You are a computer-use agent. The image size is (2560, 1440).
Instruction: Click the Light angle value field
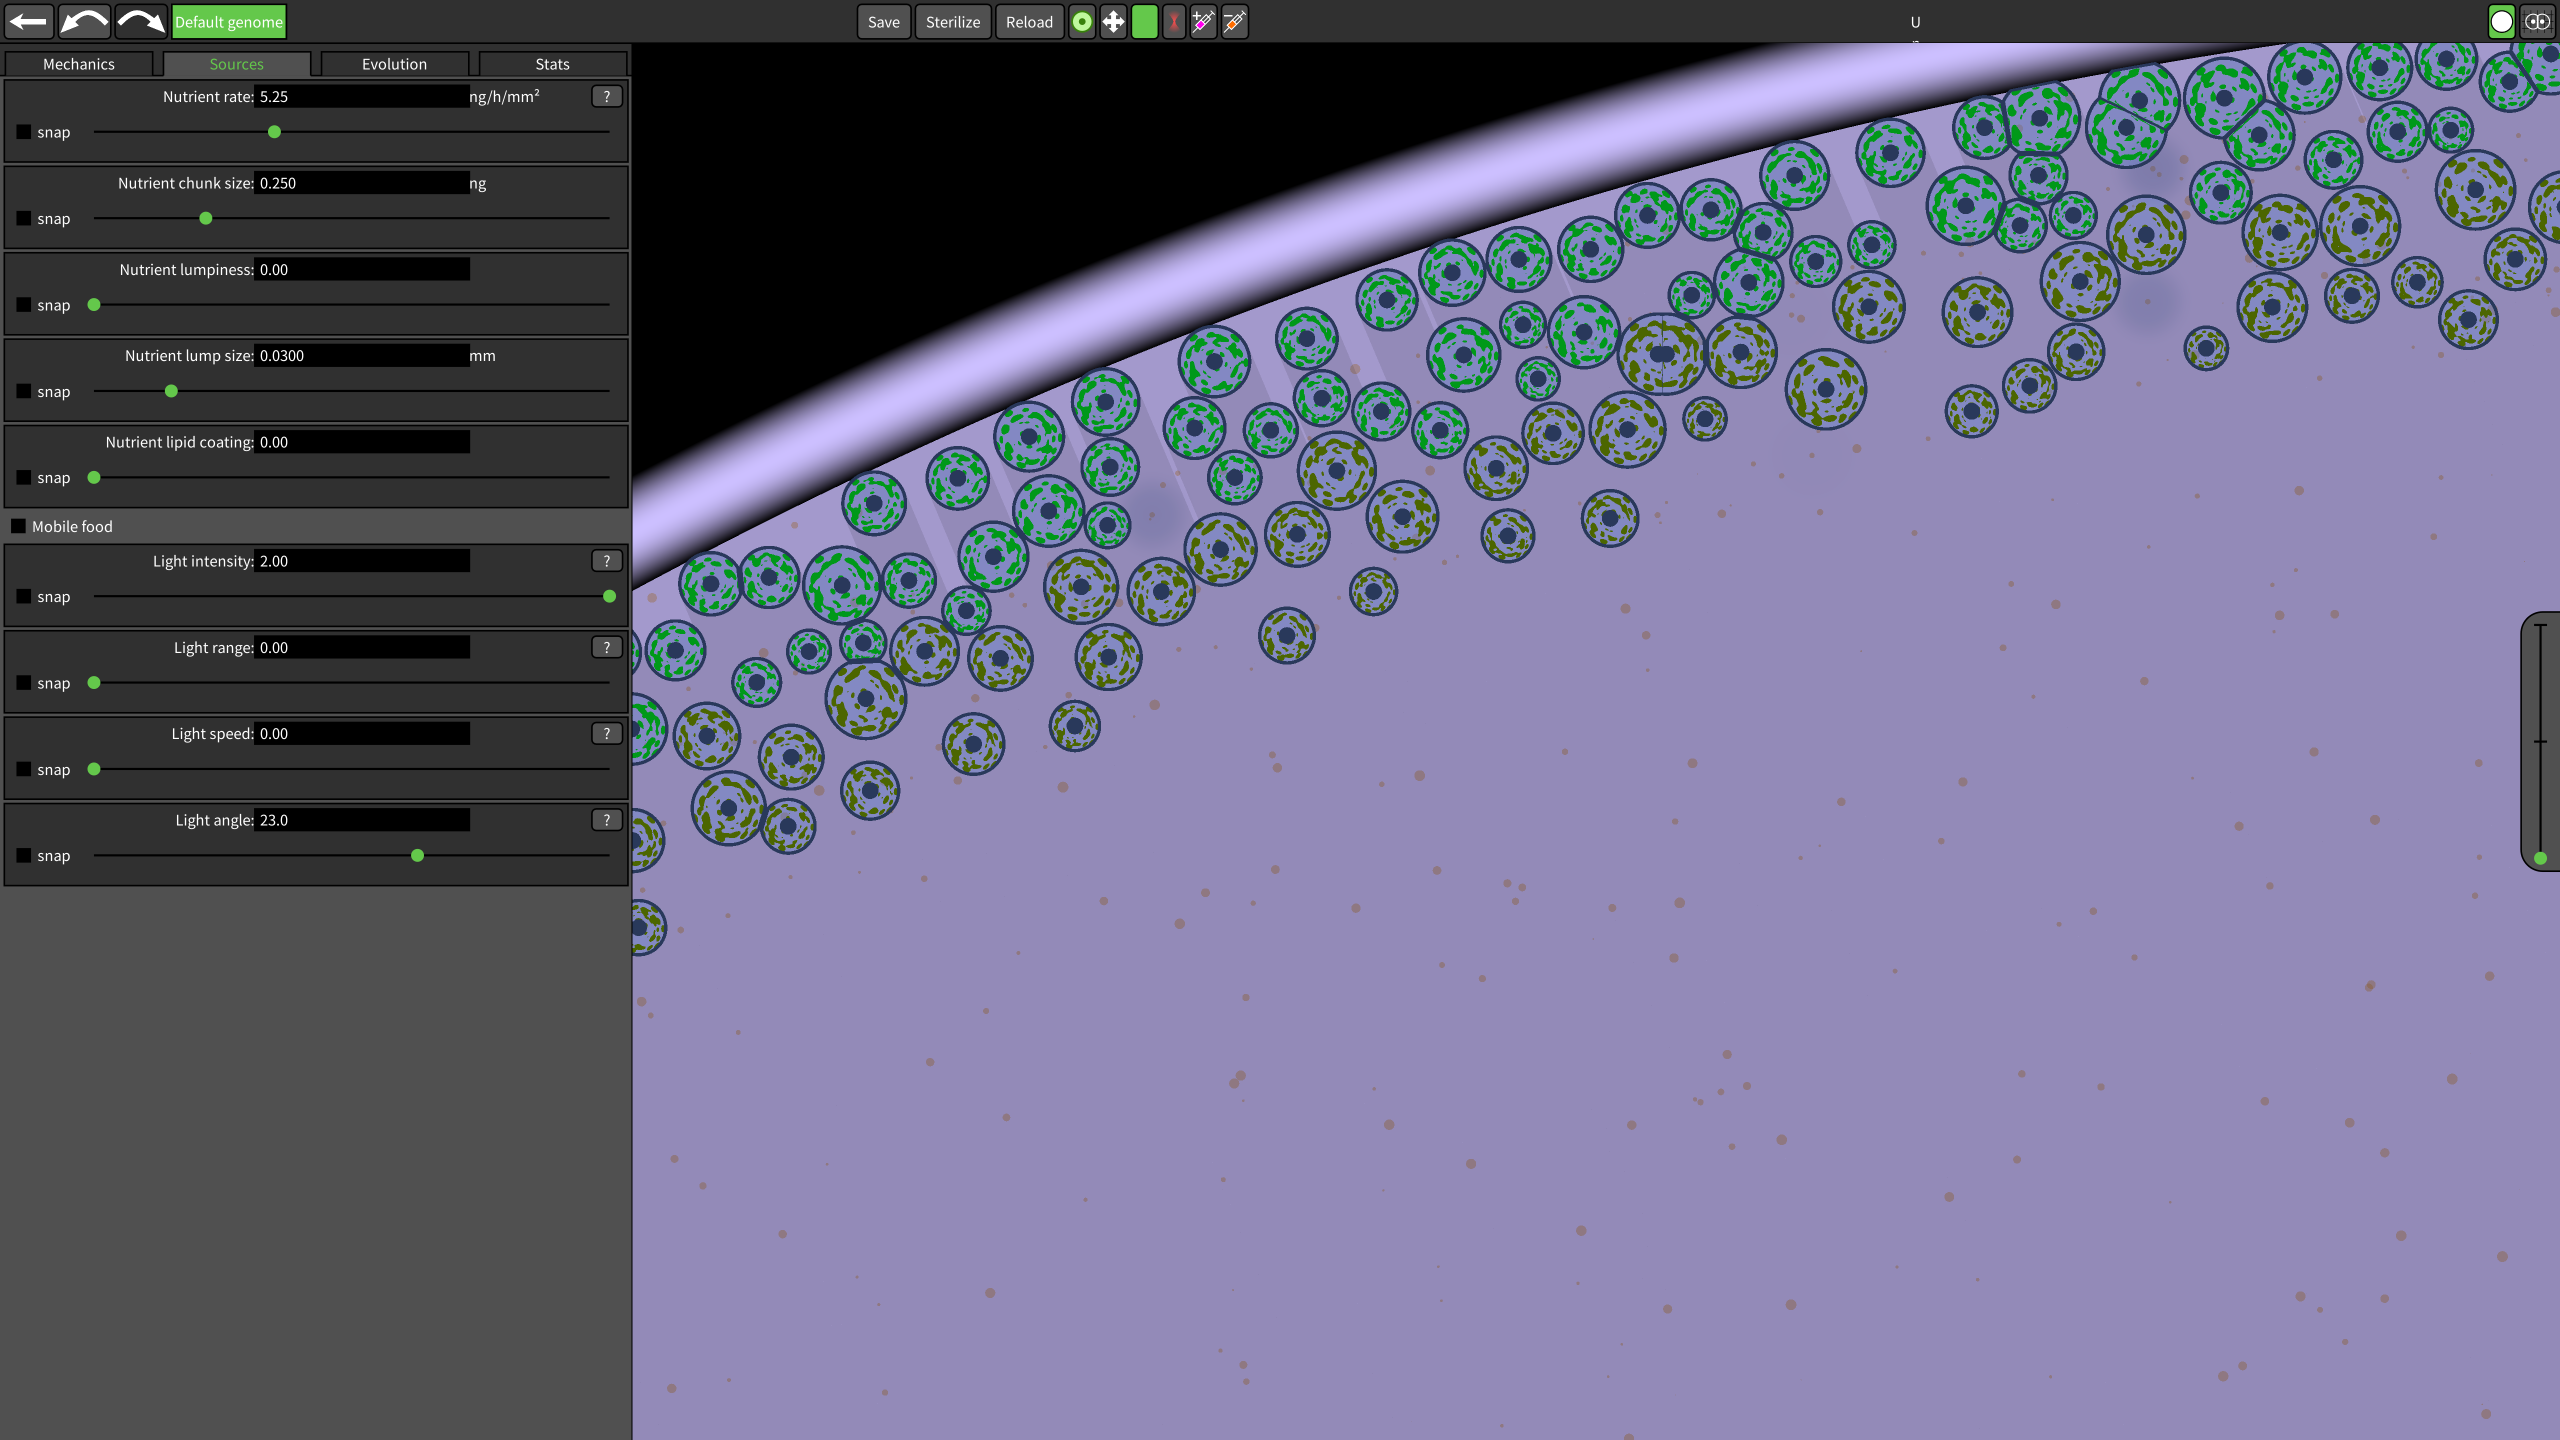362,820
